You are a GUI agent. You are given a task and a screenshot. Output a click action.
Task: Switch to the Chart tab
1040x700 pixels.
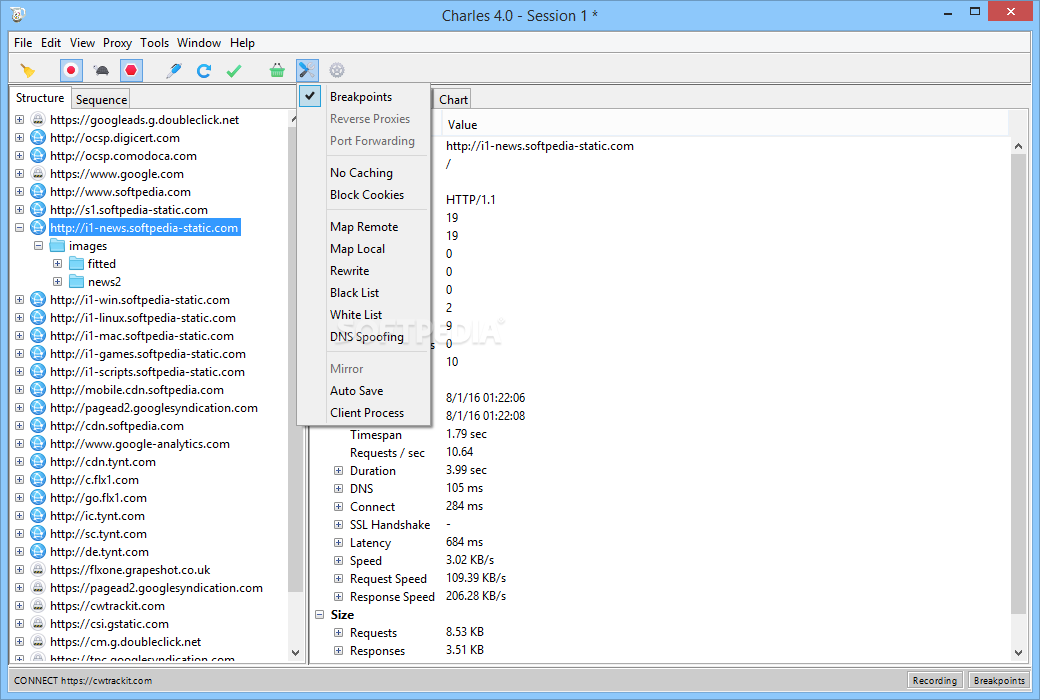click(x=453, y=100)
